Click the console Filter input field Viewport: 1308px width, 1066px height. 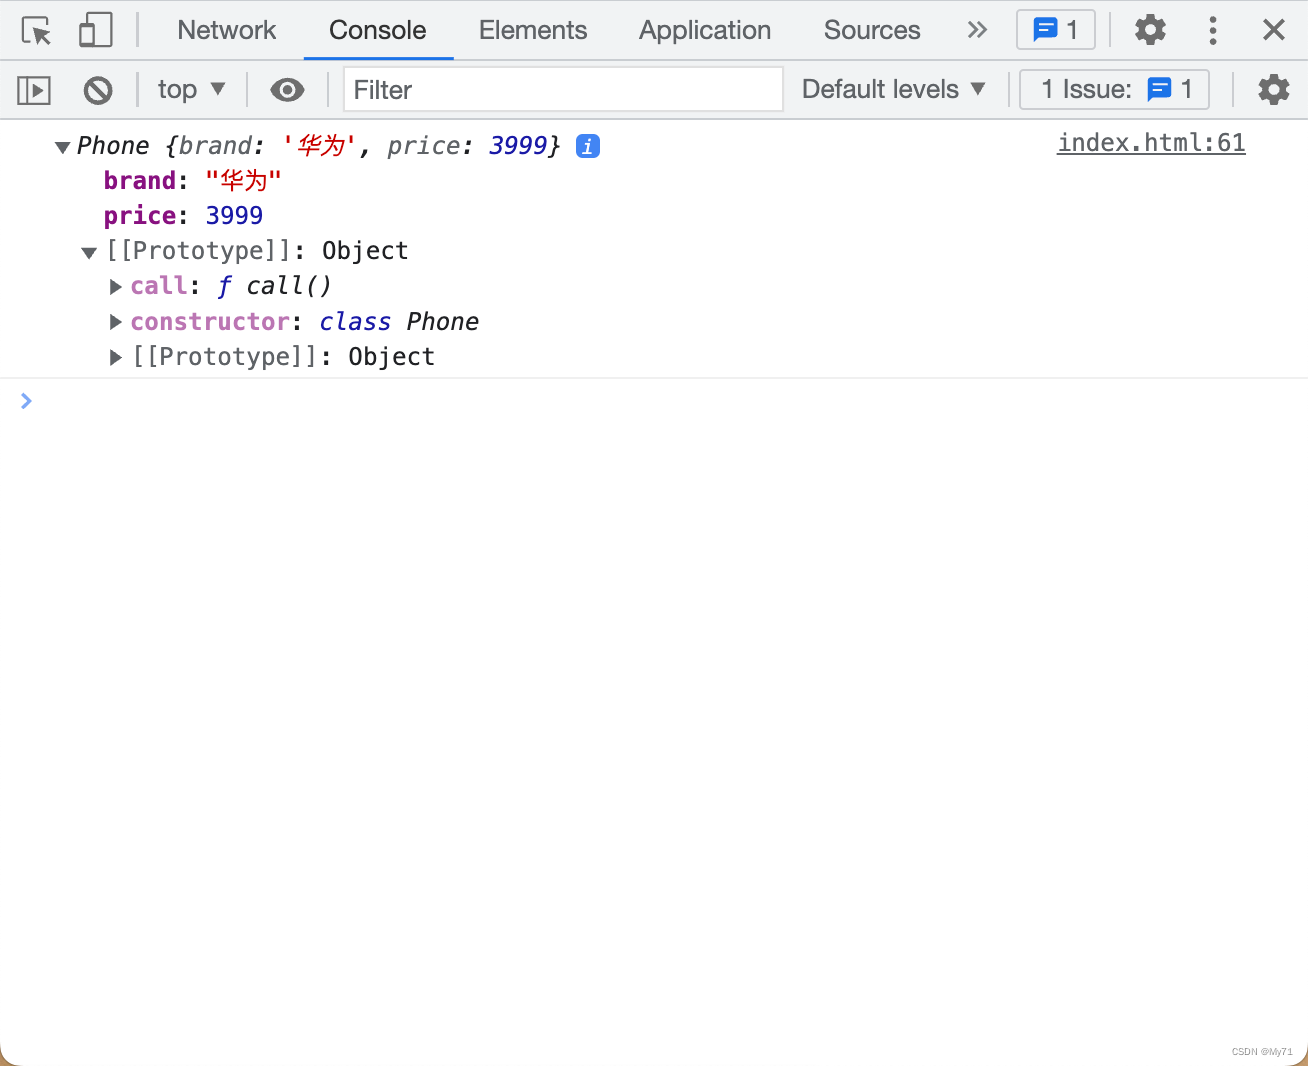pos(563,90)
